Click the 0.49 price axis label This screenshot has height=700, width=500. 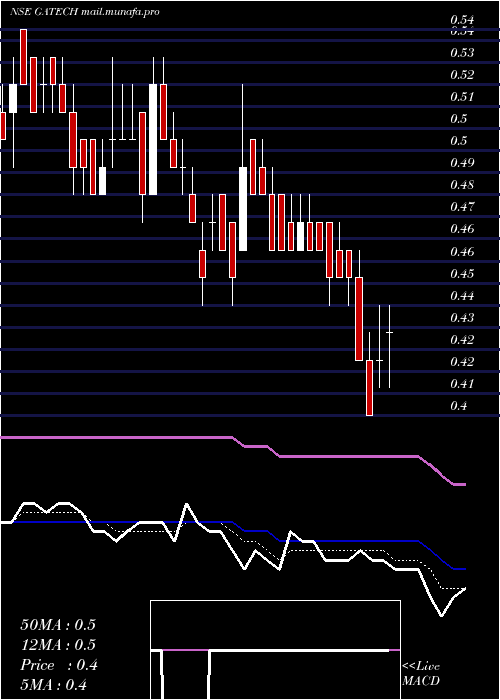(x=462, y=162)
